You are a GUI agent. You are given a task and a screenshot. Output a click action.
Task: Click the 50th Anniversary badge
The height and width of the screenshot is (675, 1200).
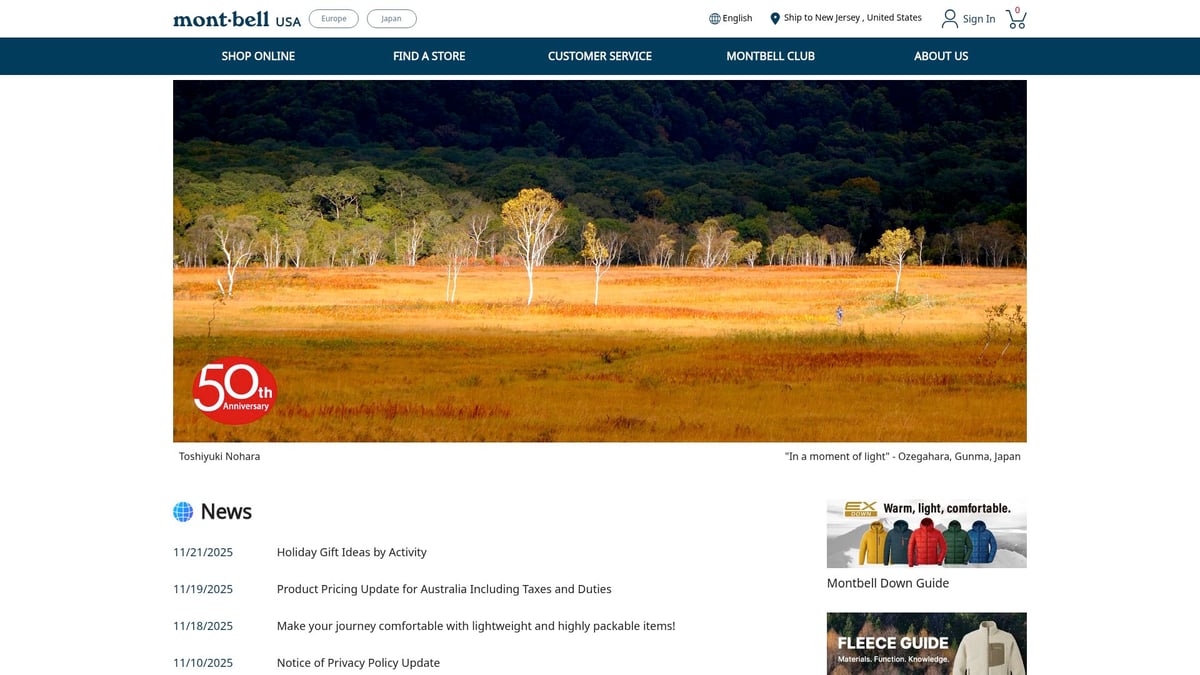click(234, 390)
